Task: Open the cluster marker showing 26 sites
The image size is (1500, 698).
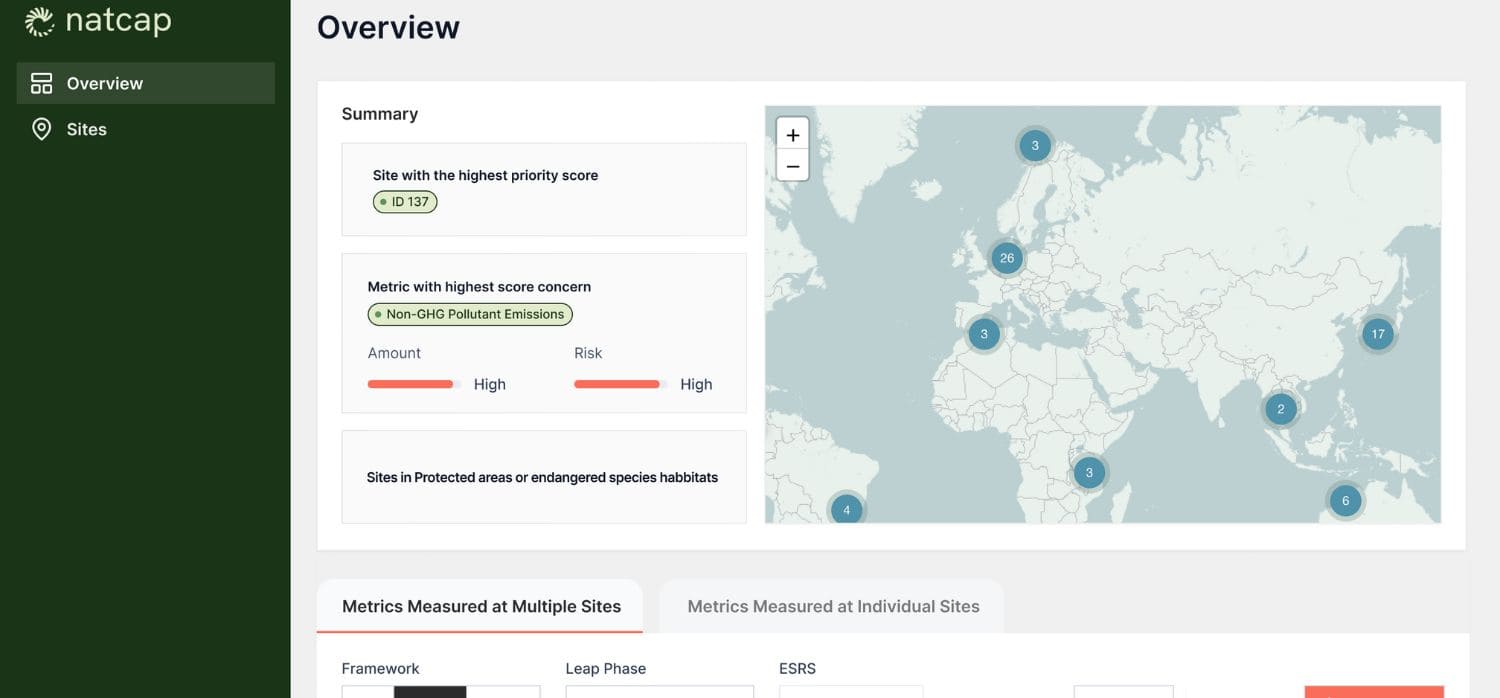Action: pos(1006,258)
